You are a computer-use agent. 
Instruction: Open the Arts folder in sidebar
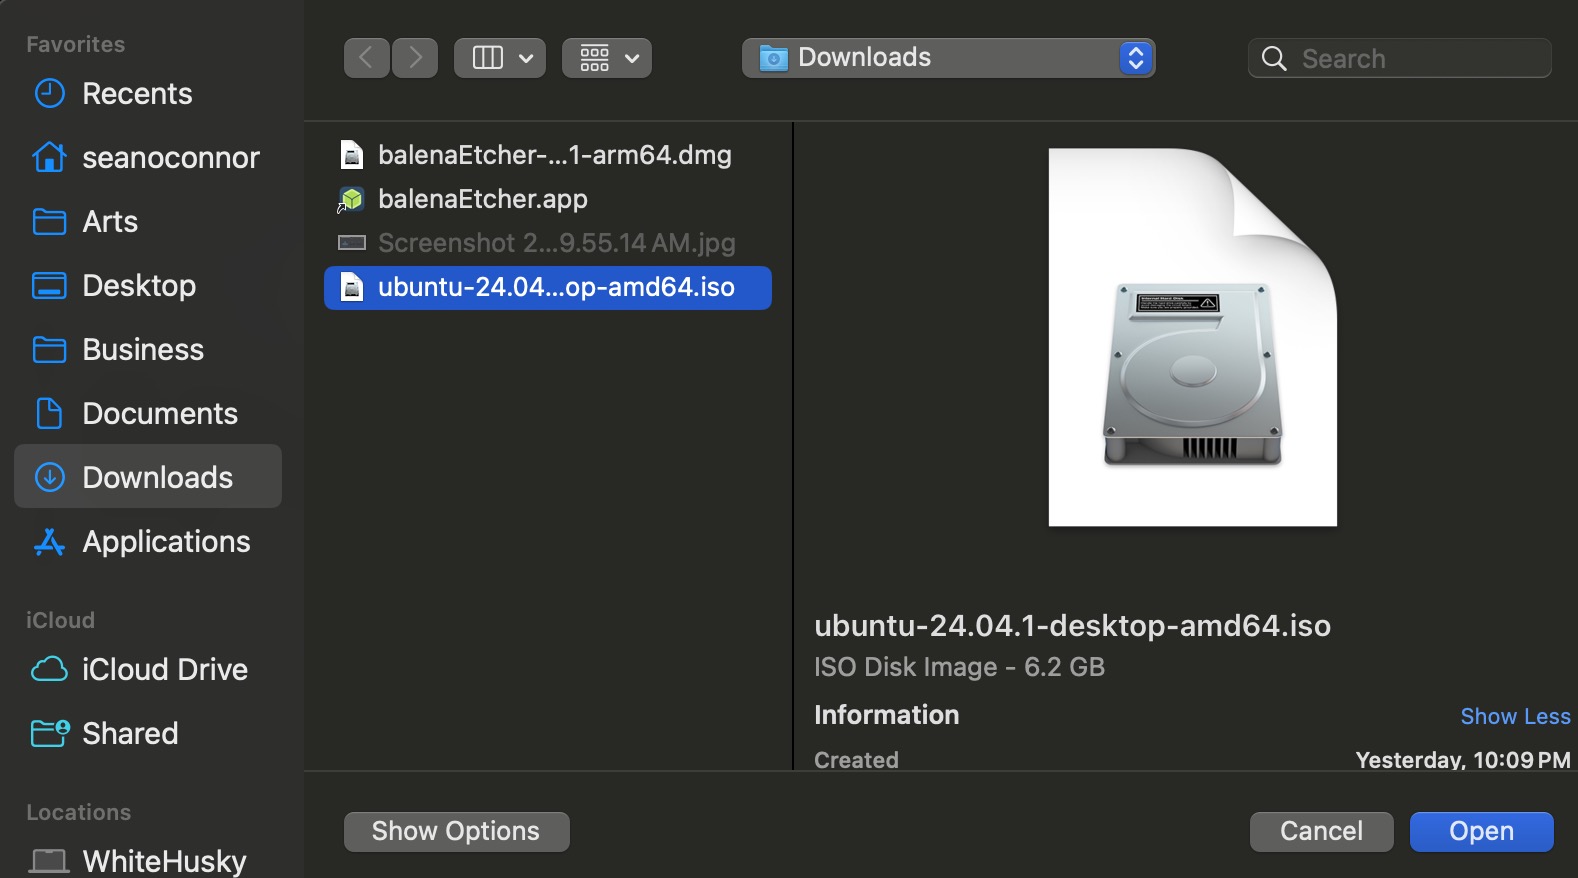[148, 222]
